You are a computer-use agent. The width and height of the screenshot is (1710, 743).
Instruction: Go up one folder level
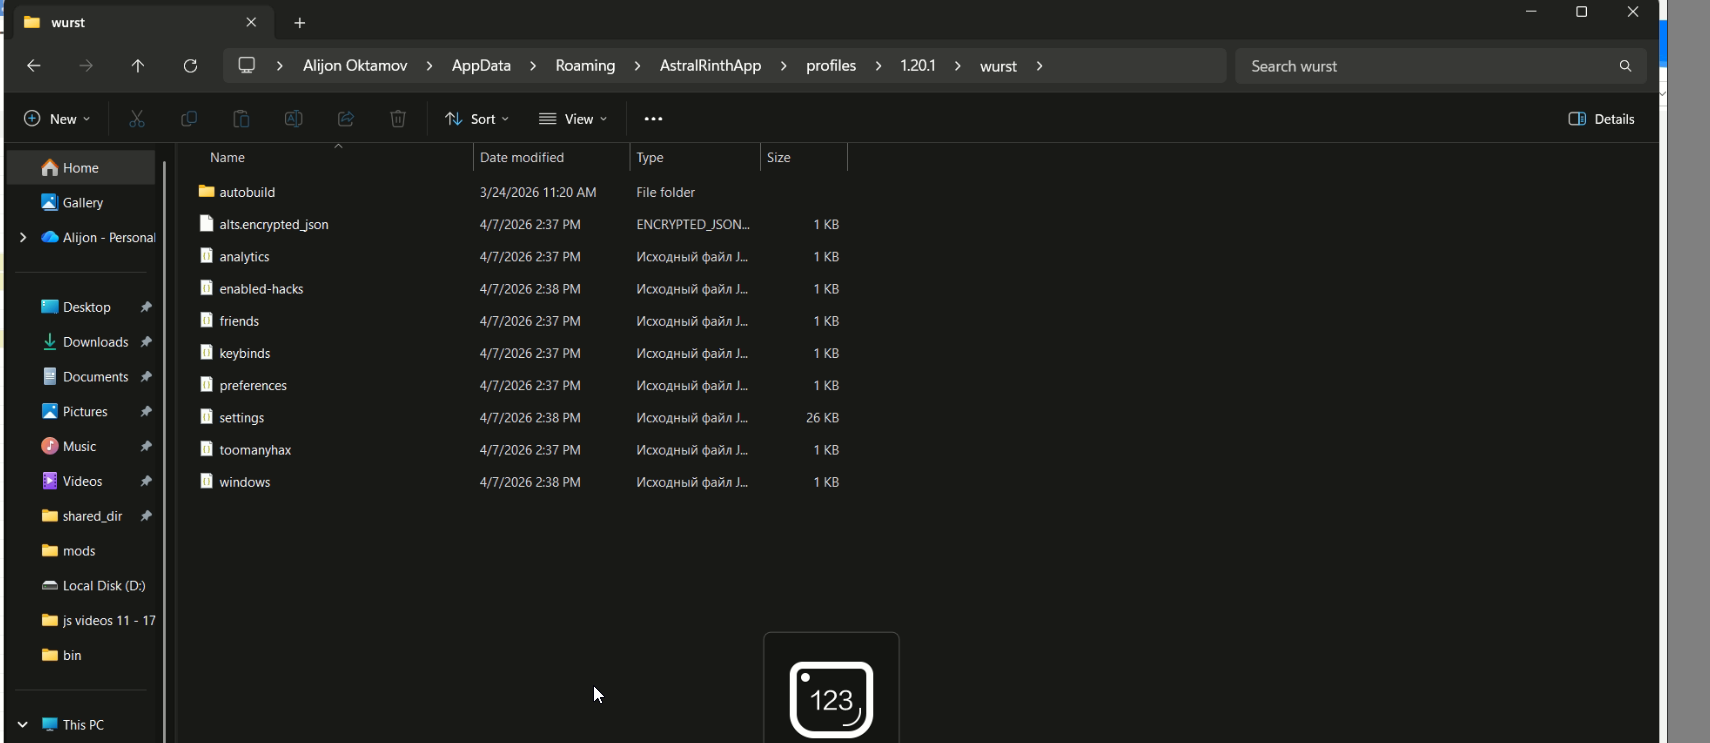pyautogui.click(x=138, y=66)
